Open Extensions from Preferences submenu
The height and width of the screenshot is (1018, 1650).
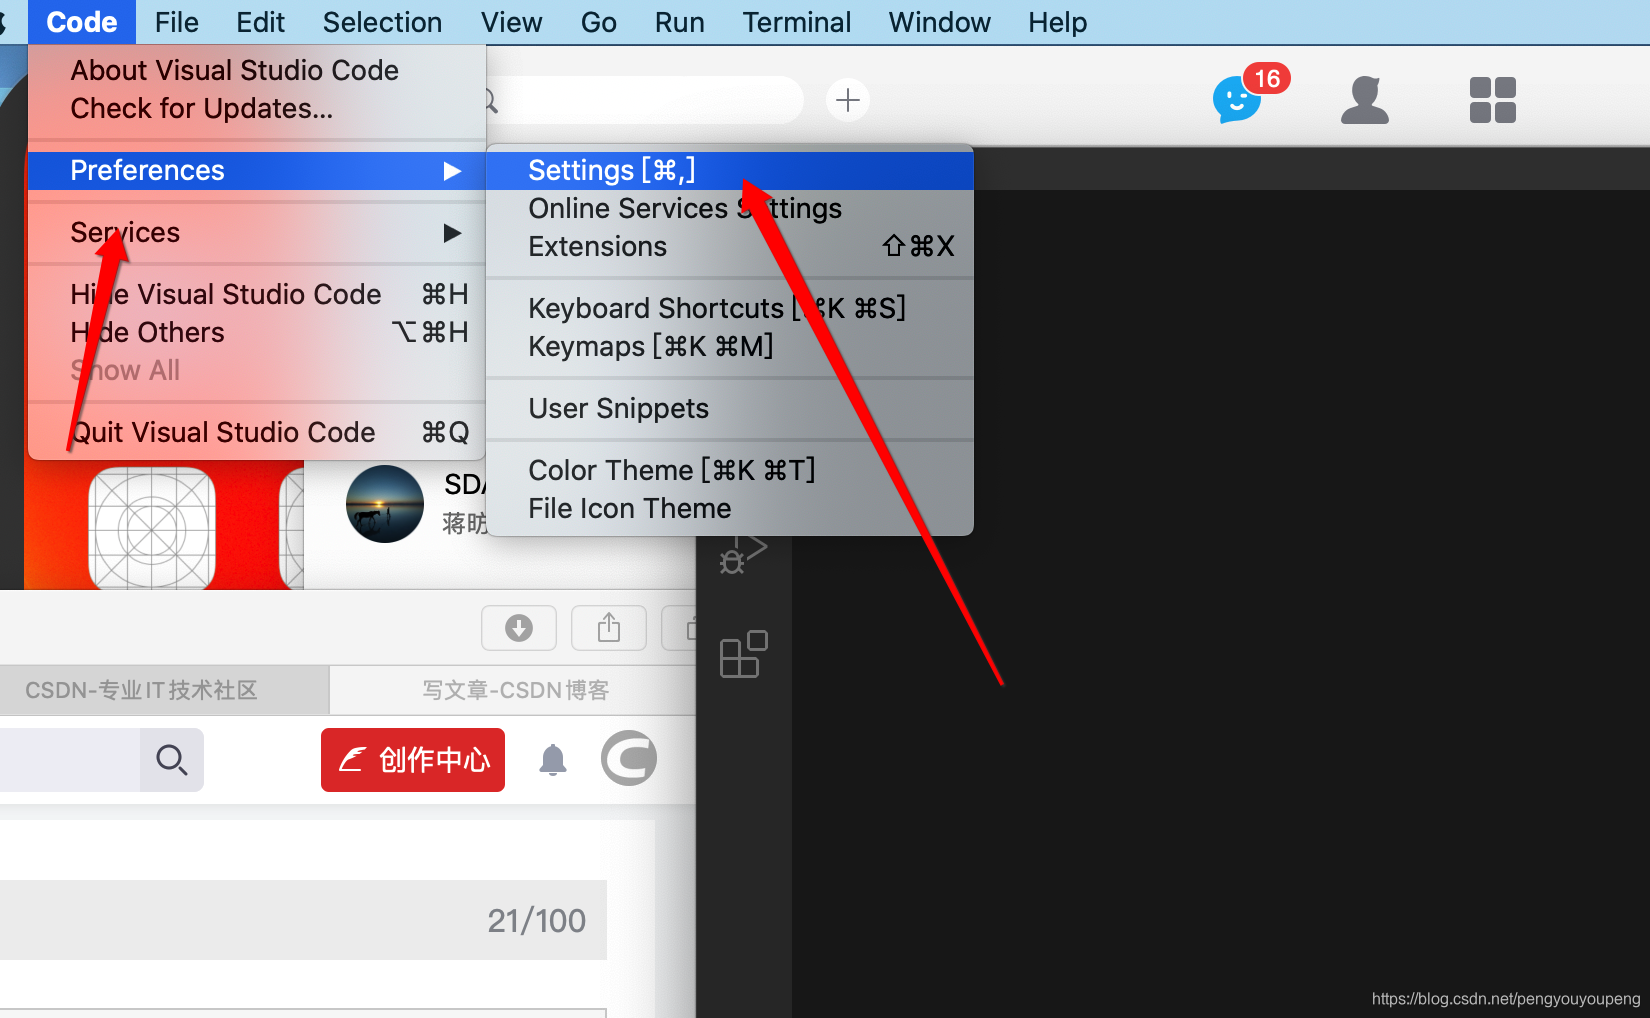click(729, 246)
